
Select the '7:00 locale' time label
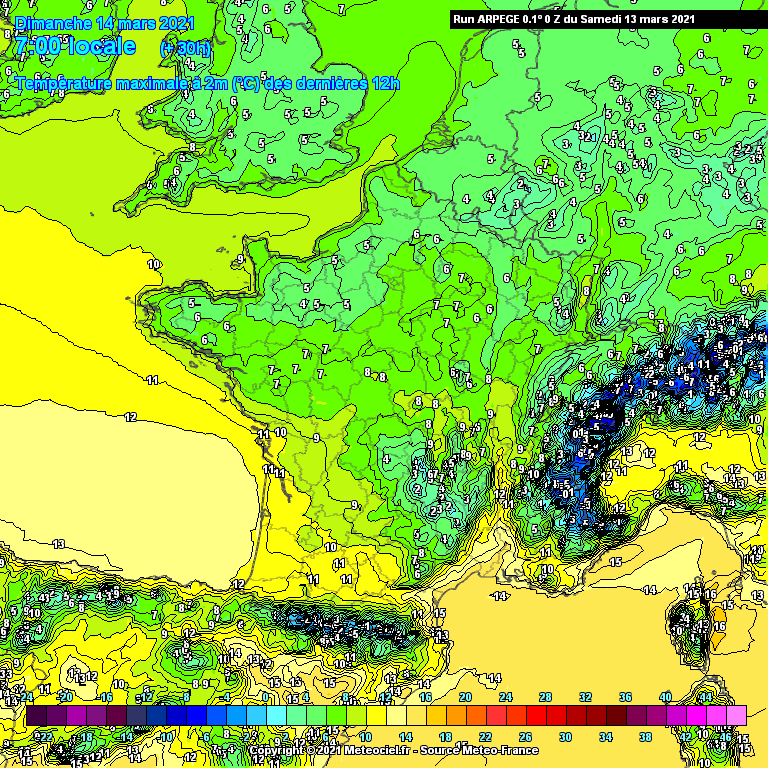(75, 46)
